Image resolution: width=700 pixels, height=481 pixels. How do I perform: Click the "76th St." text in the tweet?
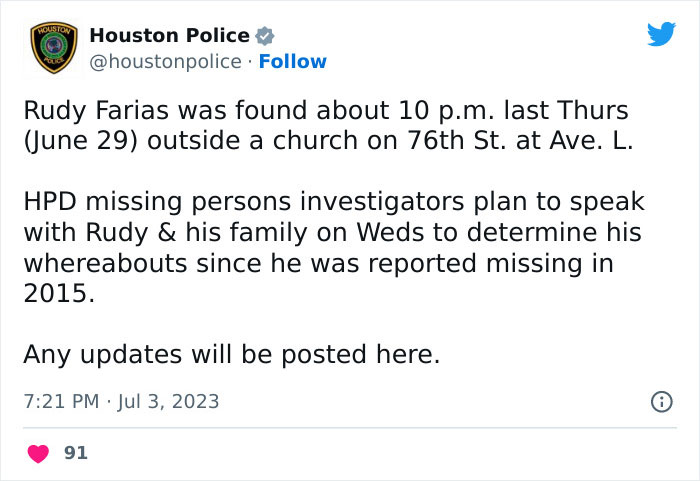pos(449,139)
